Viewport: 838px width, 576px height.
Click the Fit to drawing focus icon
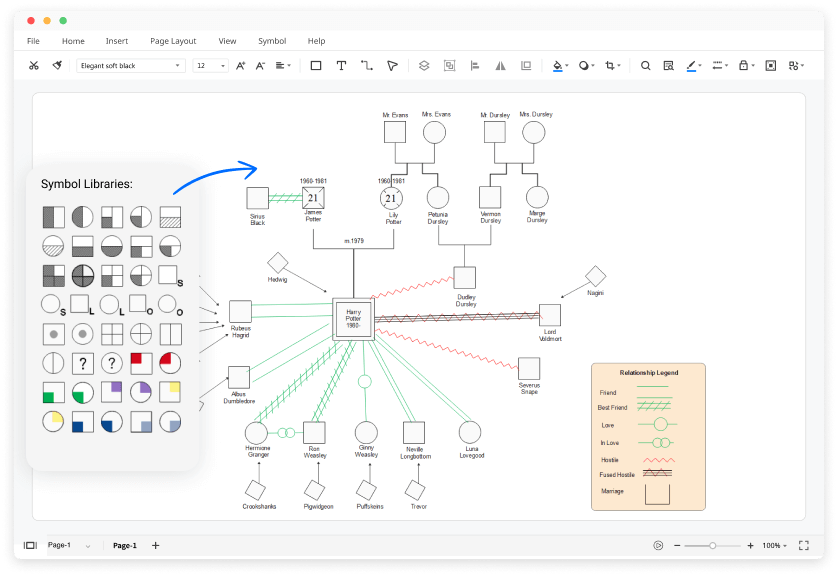tap(771, 66)
